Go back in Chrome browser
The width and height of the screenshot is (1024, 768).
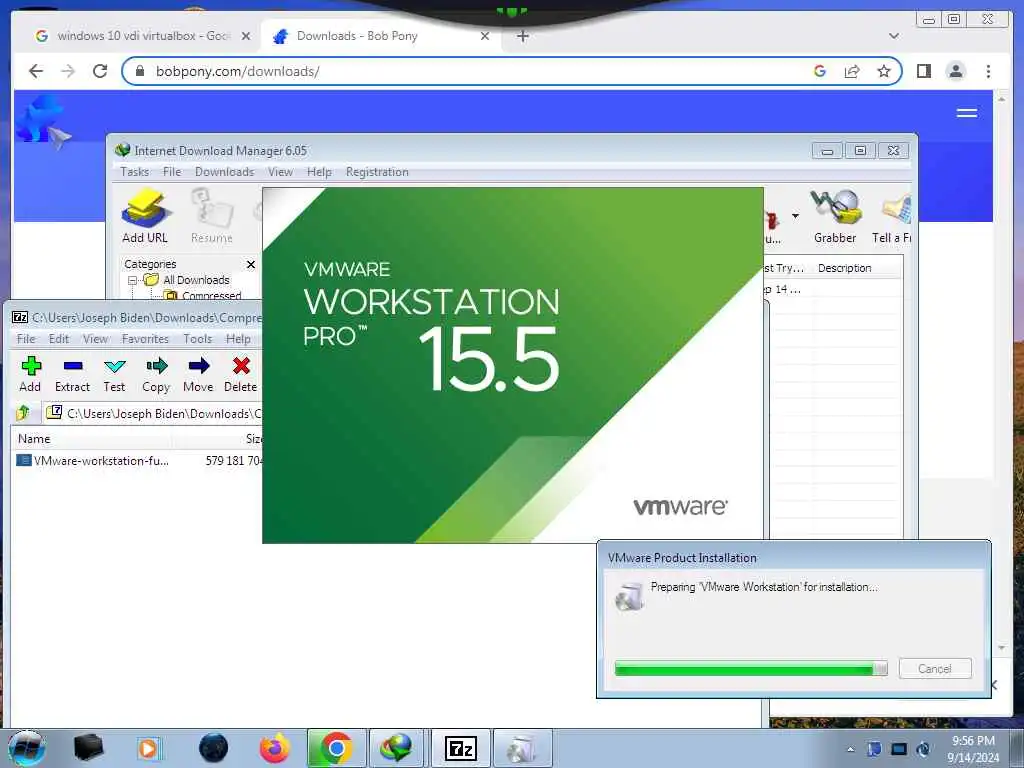click(x=36, y=71)
